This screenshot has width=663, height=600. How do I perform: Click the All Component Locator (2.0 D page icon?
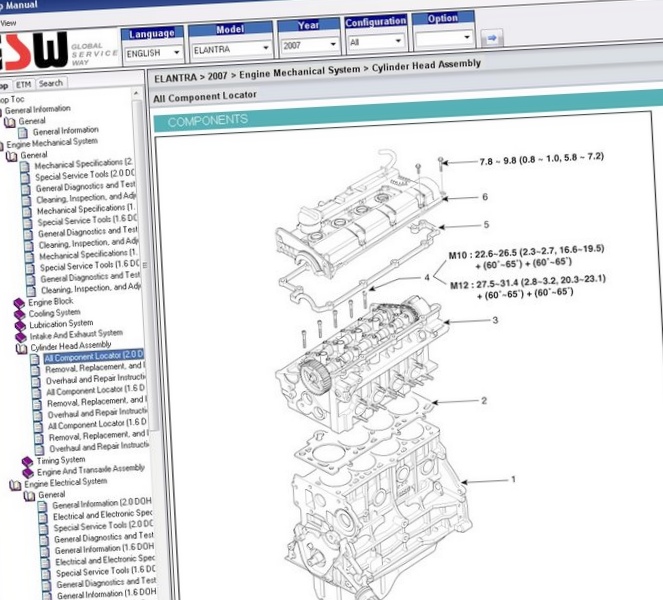click(x=36, y=360)
